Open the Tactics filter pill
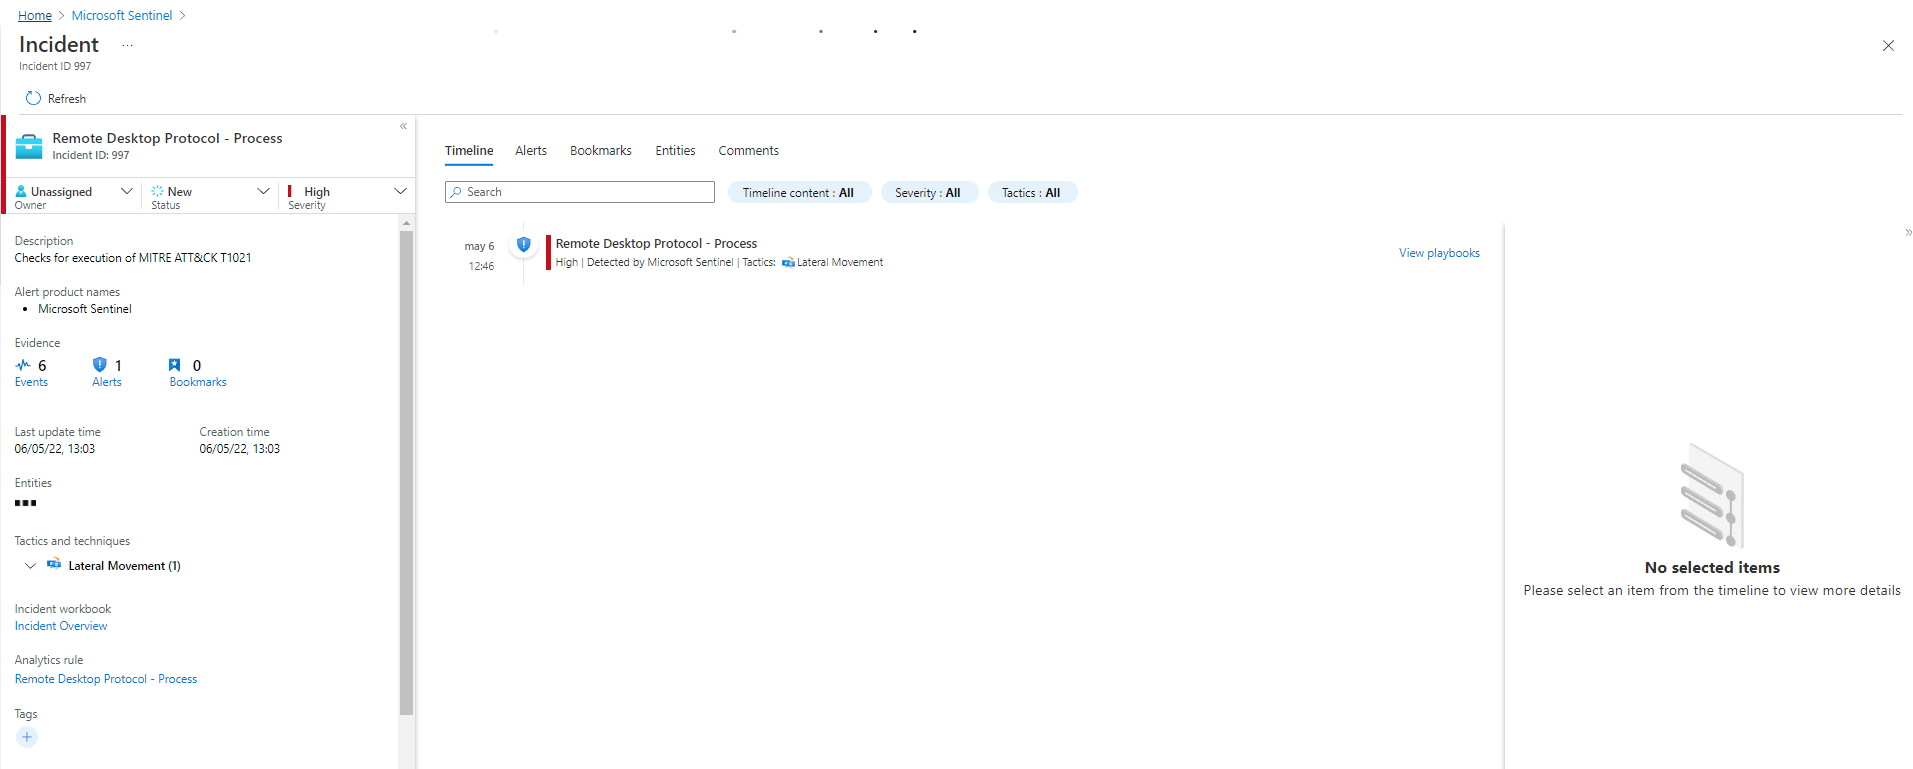1913x769 pixels. [x=1031, y=193]
